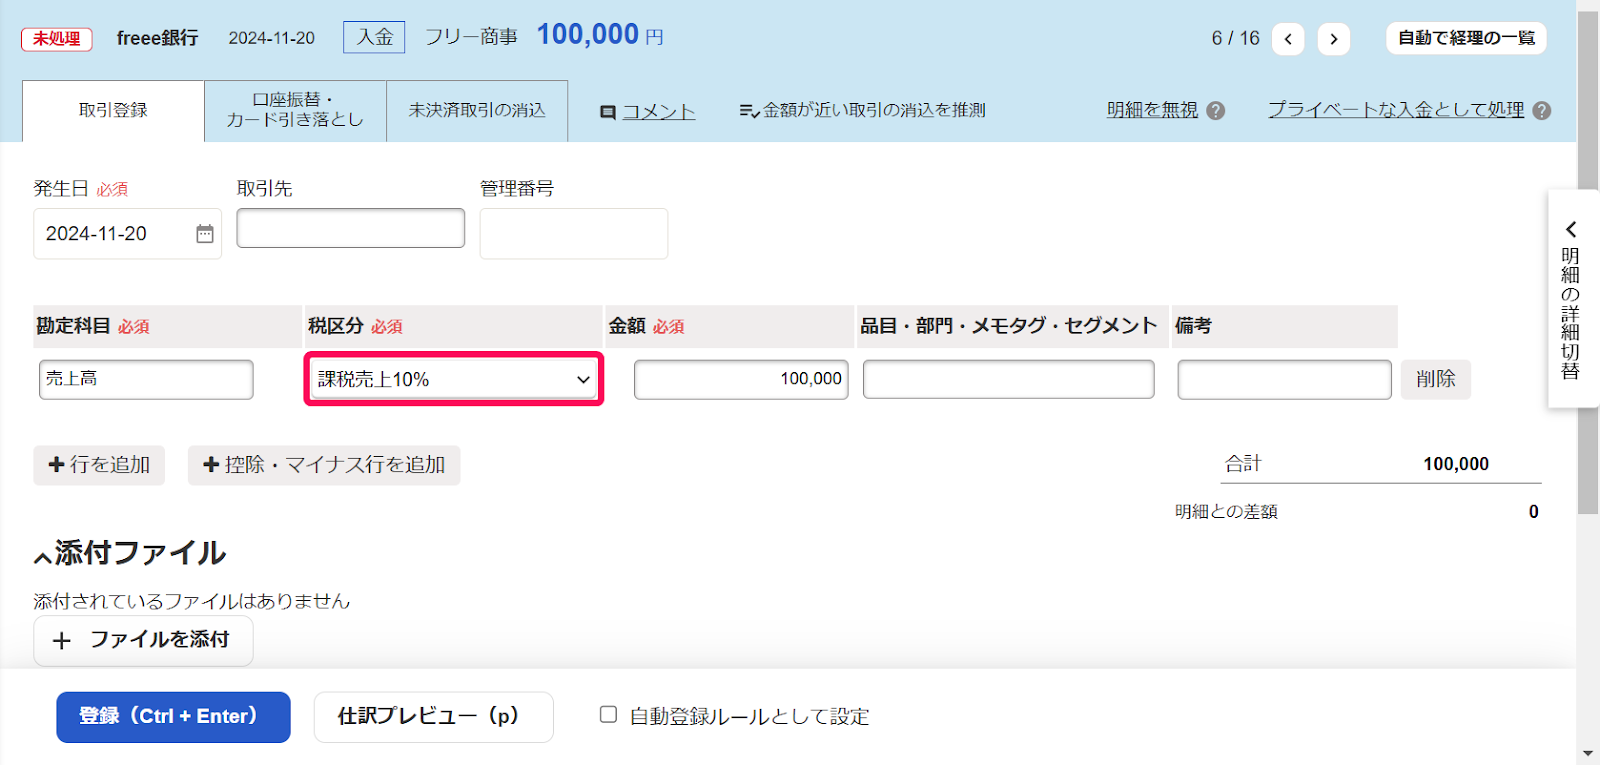This screenshot has height=765, width=1600.
Task: Click プライベートな入金として処理 link
Action: [x=1396, y=110]
